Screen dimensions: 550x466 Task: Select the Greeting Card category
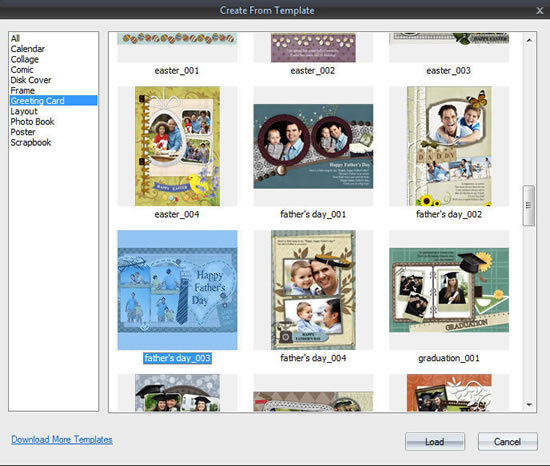tap(54, 101)
